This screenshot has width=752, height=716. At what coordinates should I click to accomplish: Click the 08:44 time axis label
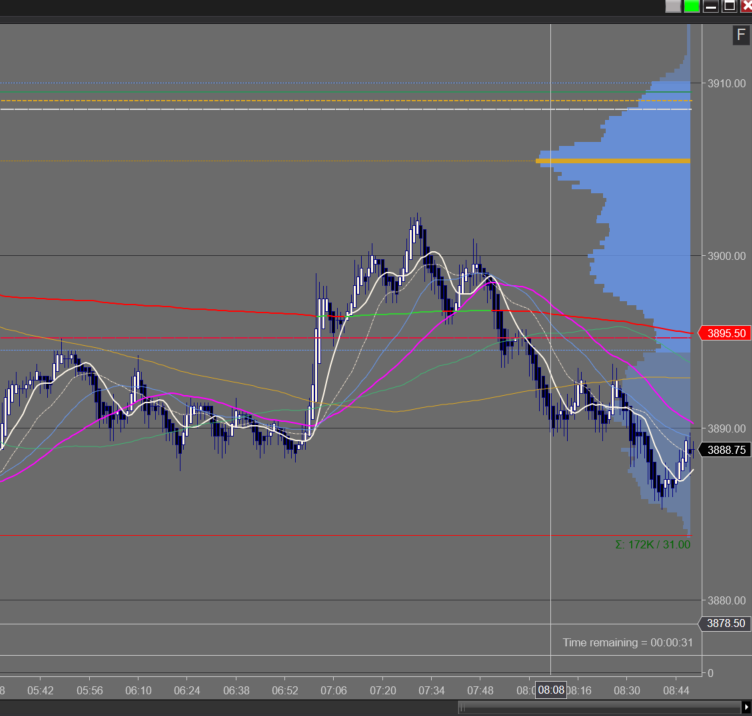tap(676, 691)
